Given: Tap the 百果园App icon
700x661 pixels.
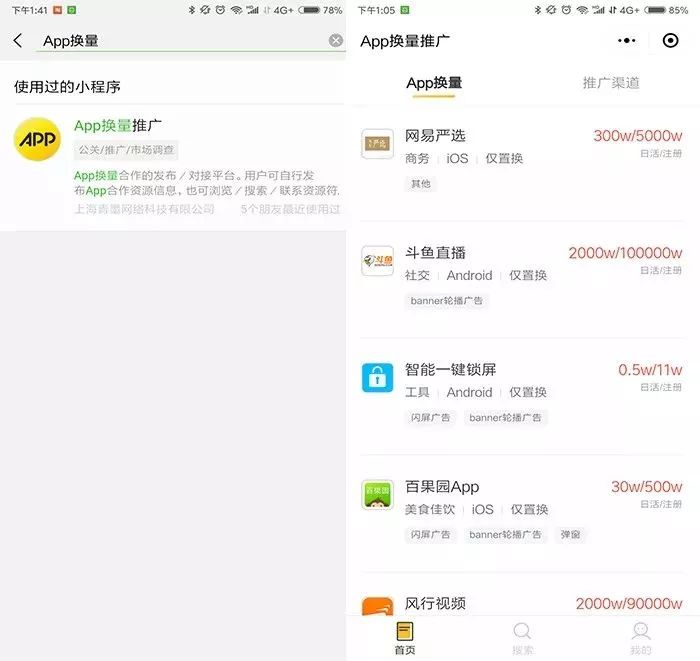Looking at the screenshot, I should coord(377,495).
